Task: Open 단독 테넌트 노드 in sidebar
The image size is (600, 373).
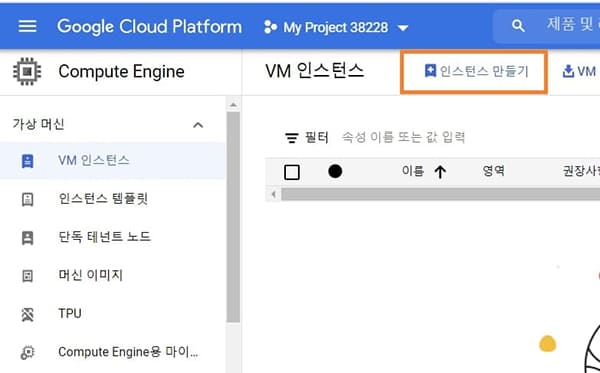Action: 104,237
